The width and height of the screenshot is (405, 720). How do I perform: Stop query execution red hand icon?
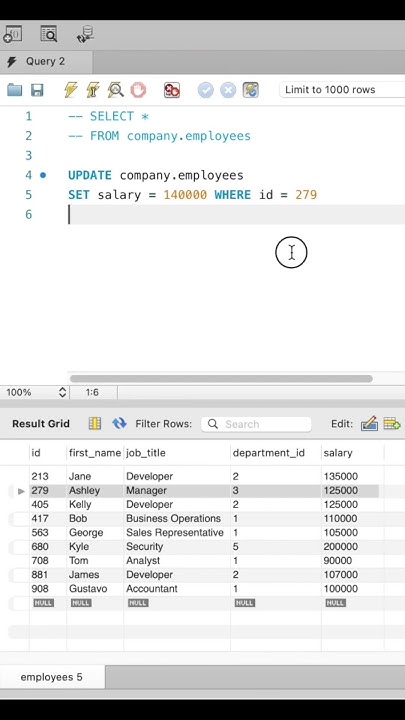click(x=138, y=90)
